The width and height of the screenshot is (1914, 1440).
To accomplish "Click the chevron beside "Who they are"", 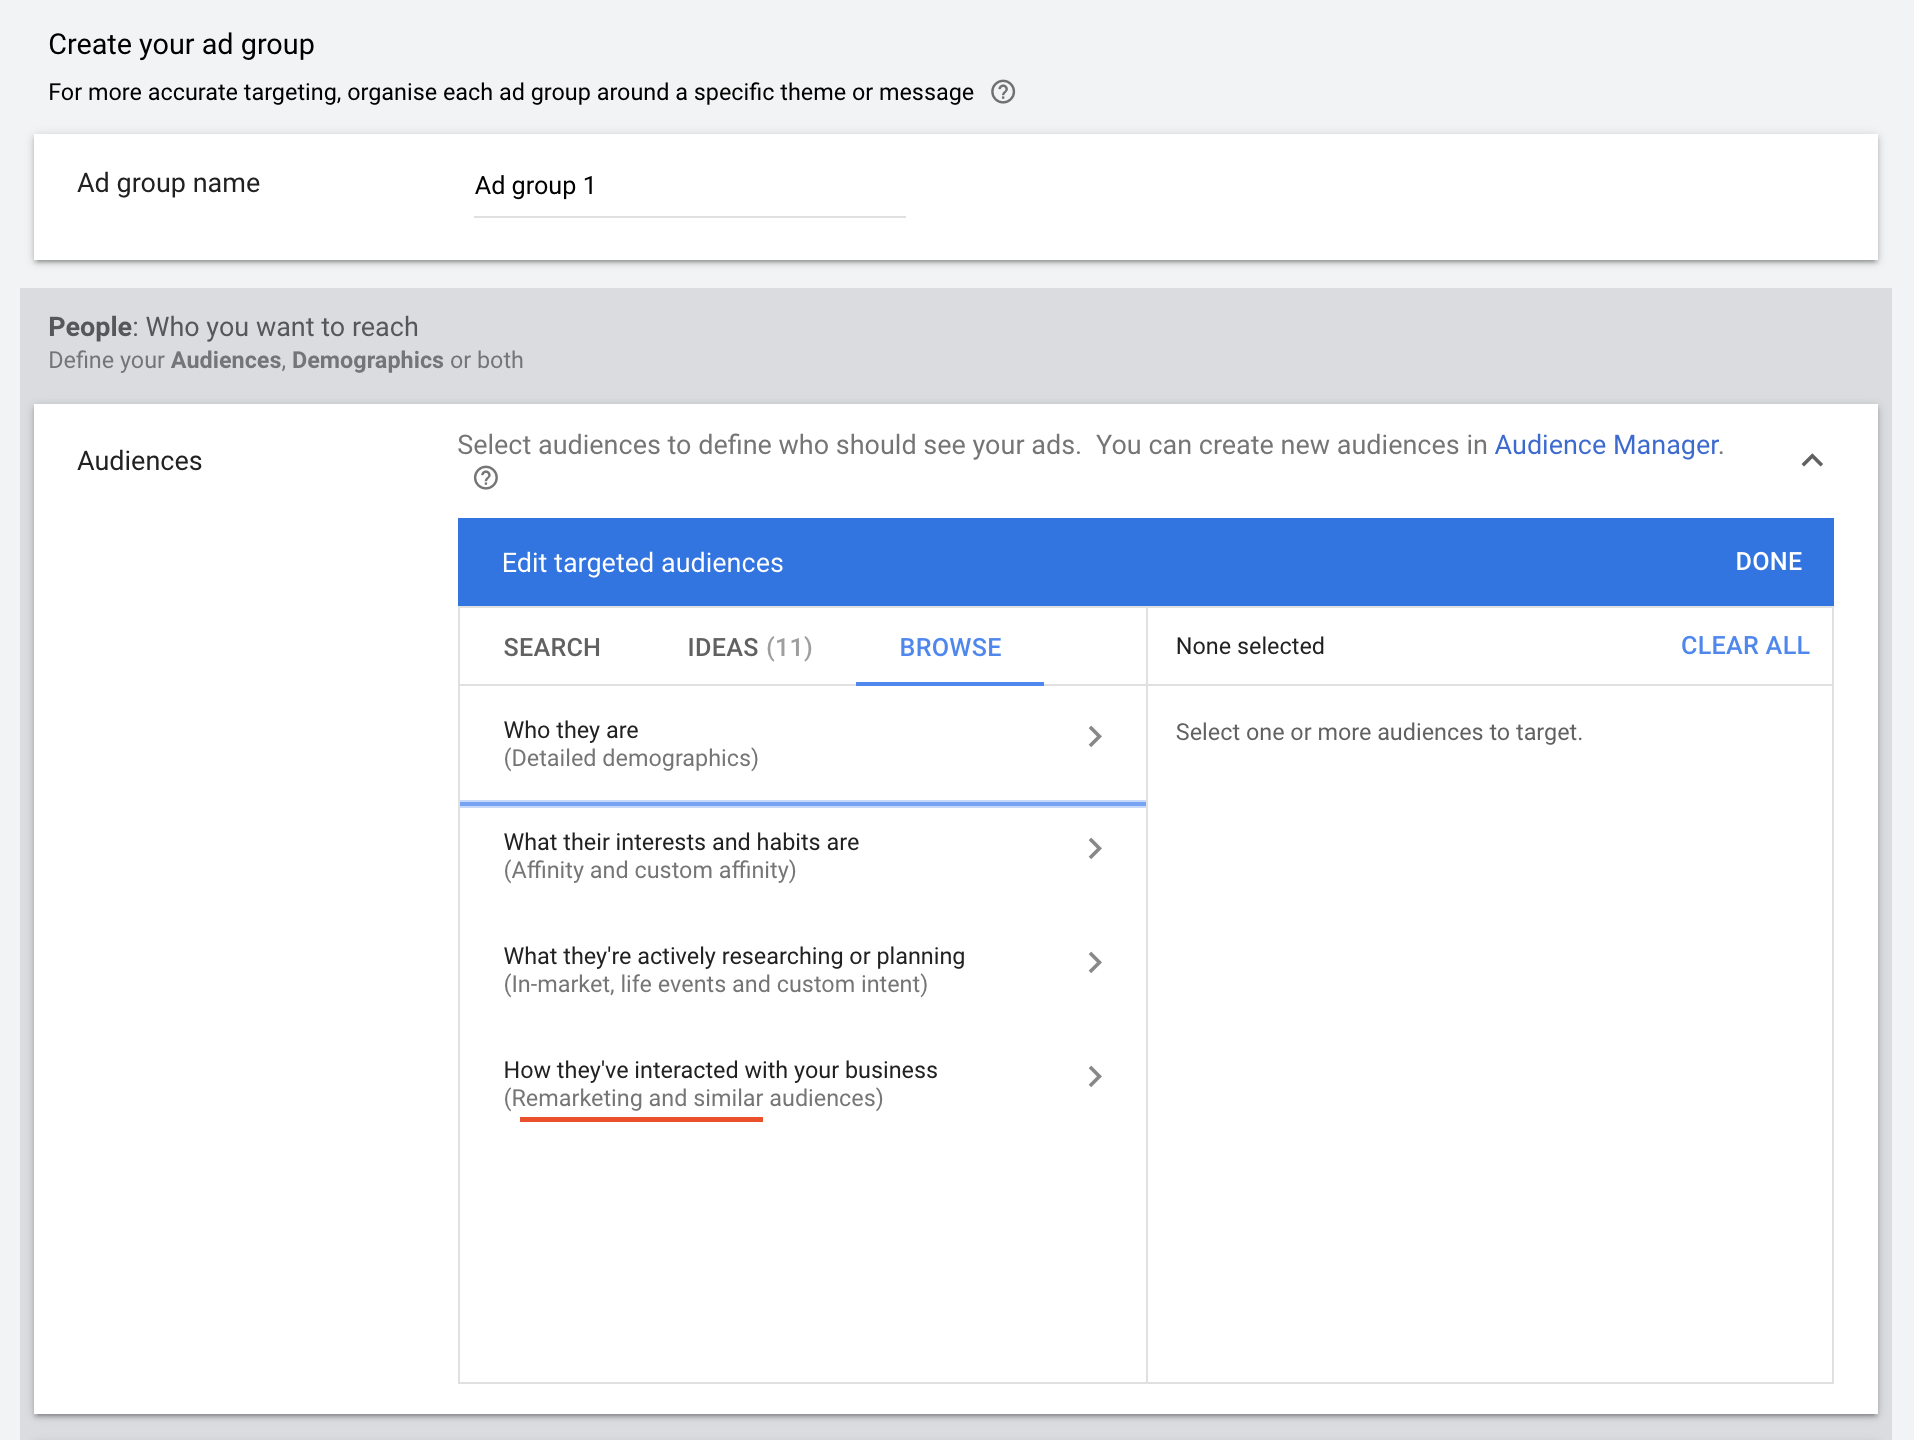I will click(x=1096, y=737).
